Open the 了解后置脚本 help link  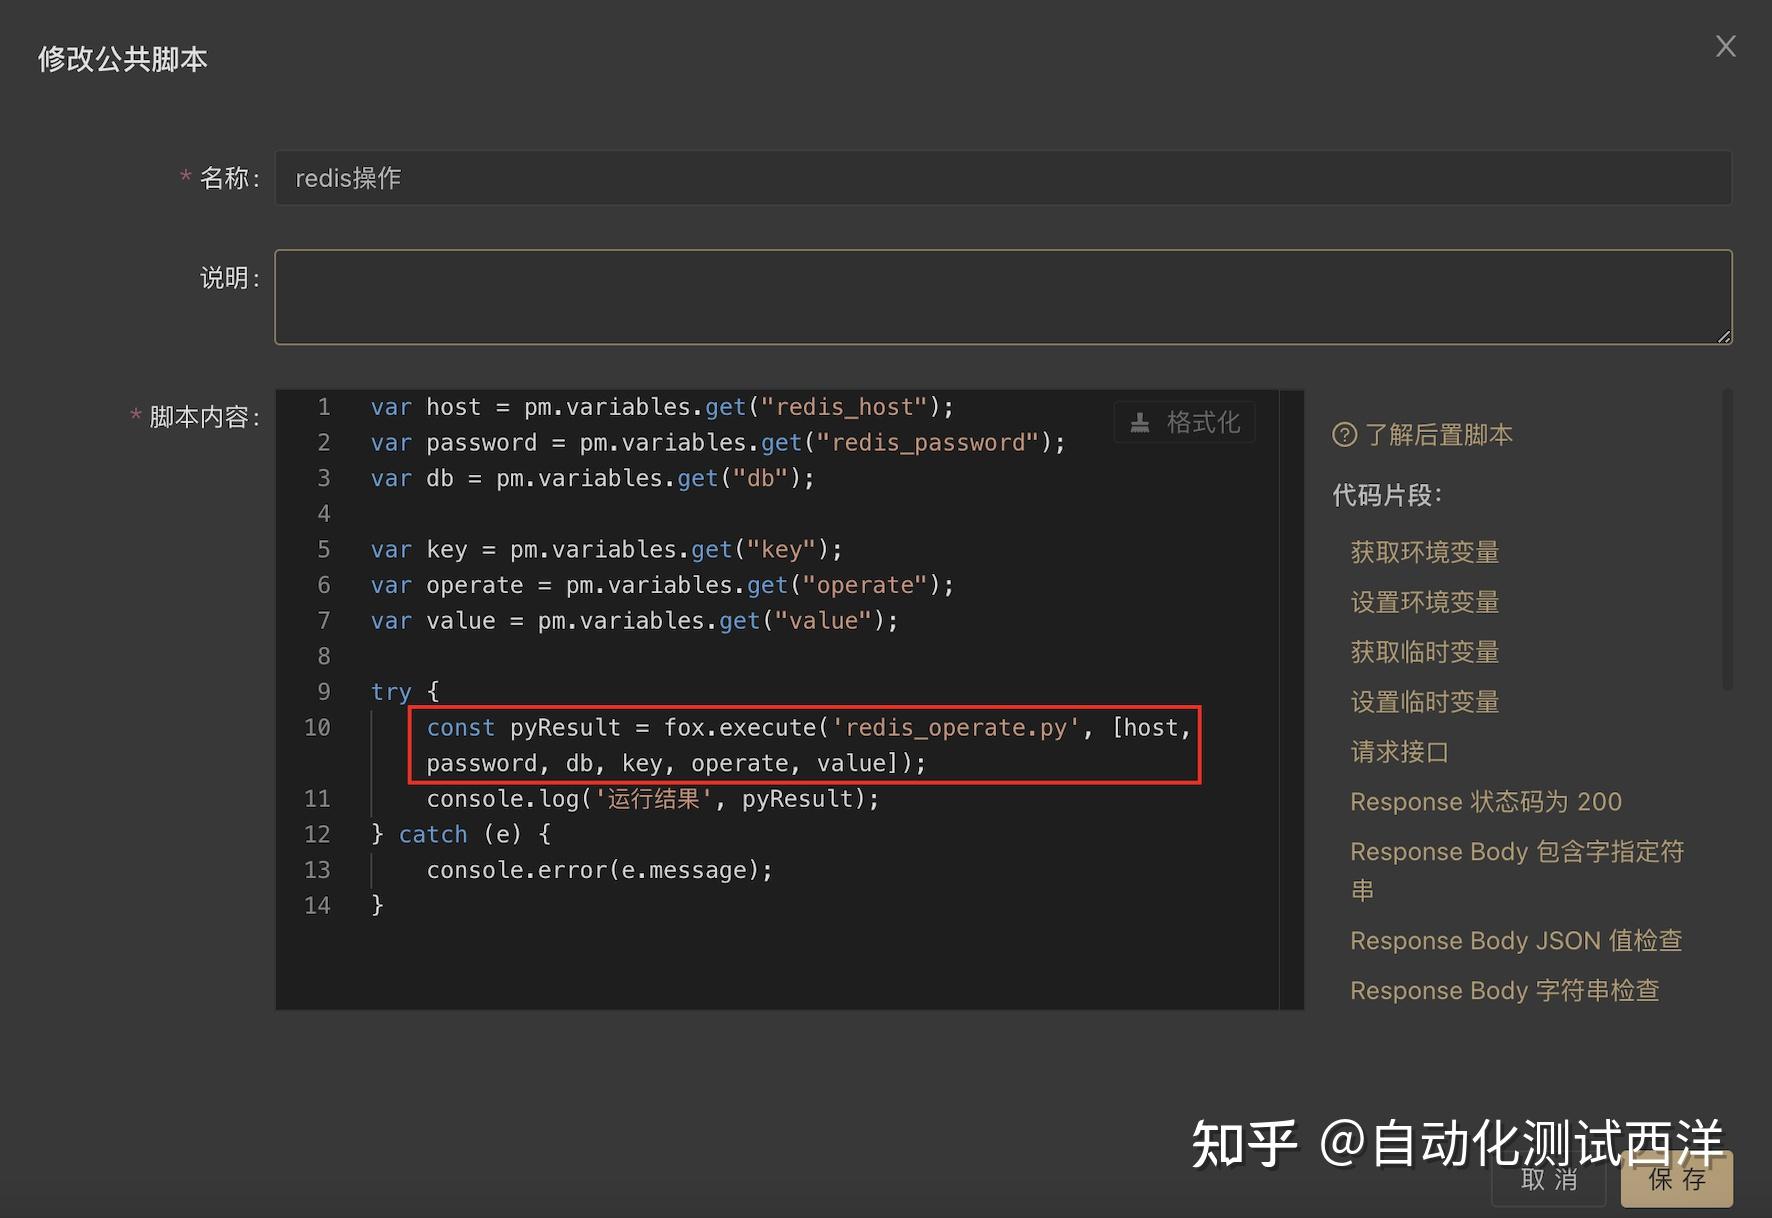pyautogui.click(x=1438, y=435)
